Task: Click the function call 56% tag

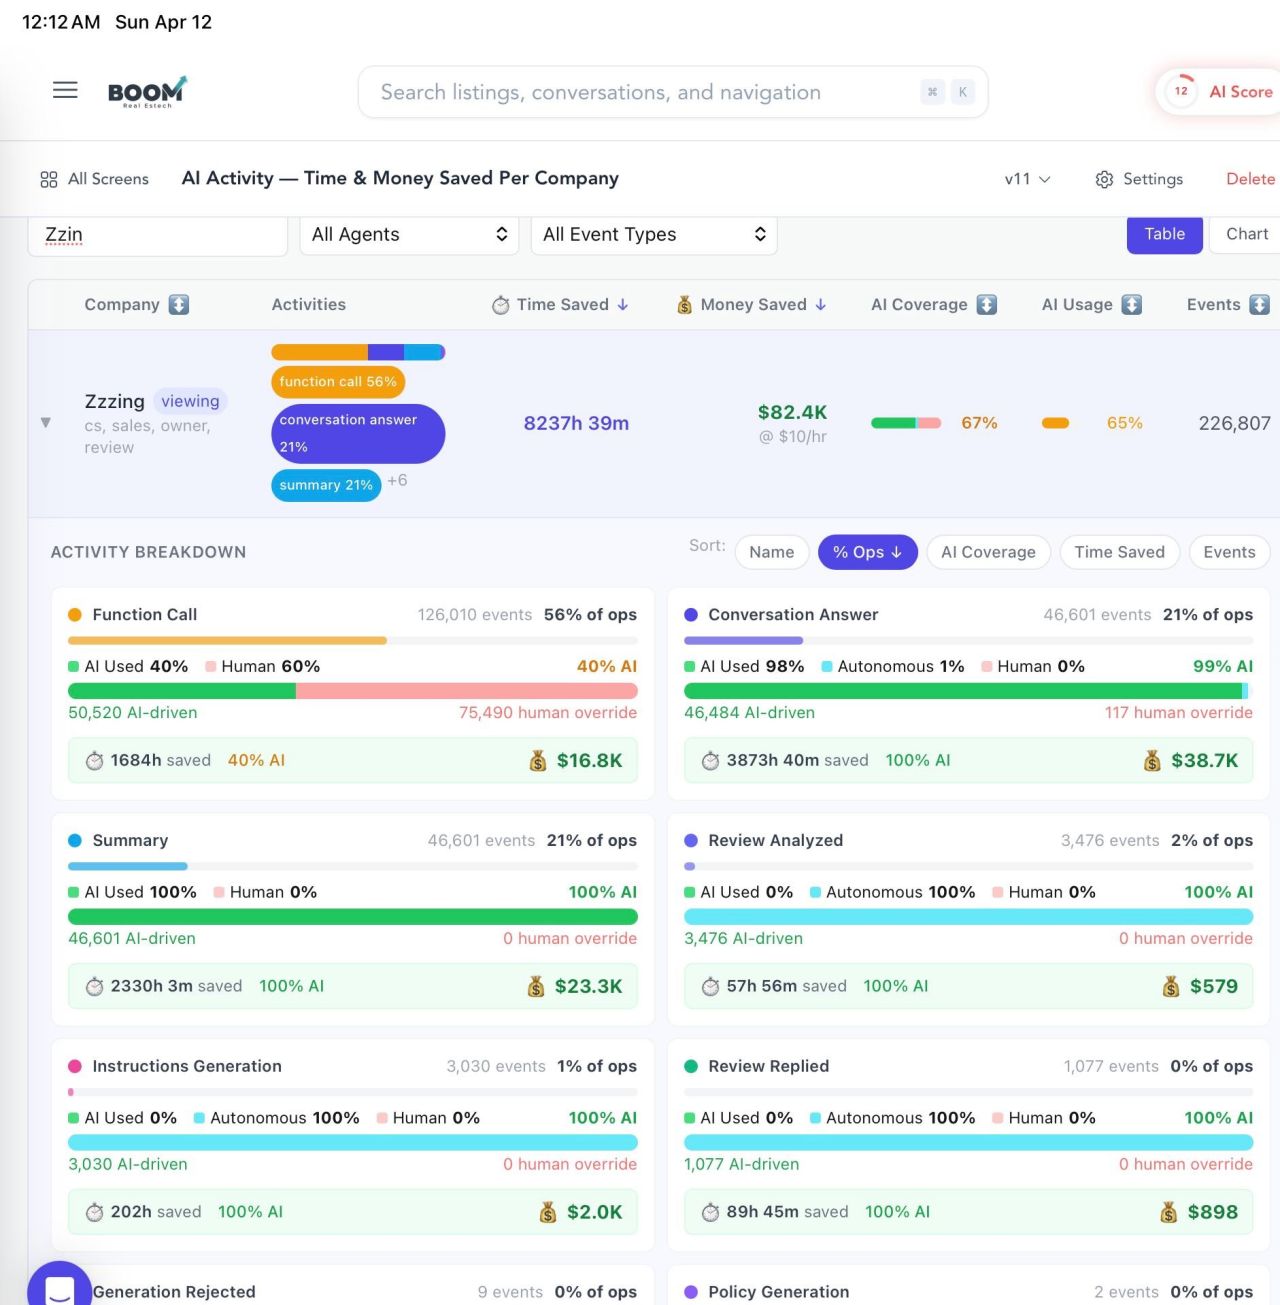Action: click(338, 382)
